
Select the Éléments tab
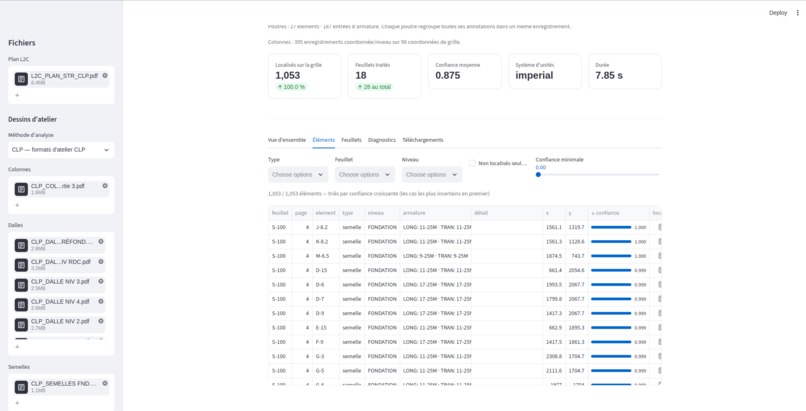[x=323, y=140]
